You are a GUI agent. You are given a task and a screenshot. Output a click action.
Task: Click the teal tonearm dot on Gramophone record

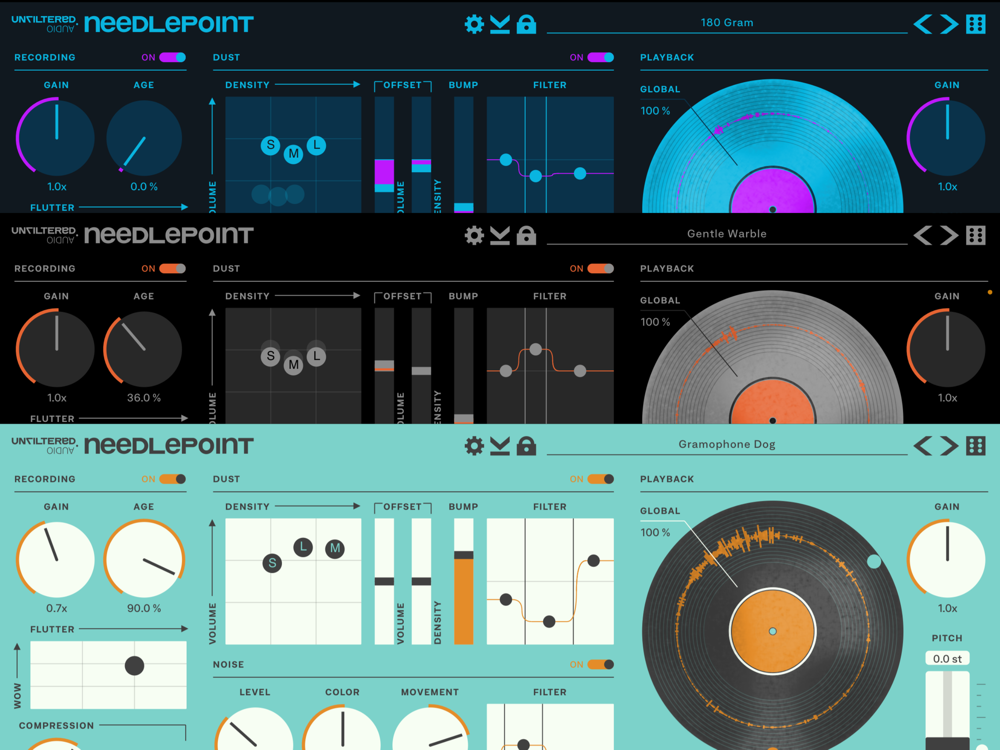[874, 561]
